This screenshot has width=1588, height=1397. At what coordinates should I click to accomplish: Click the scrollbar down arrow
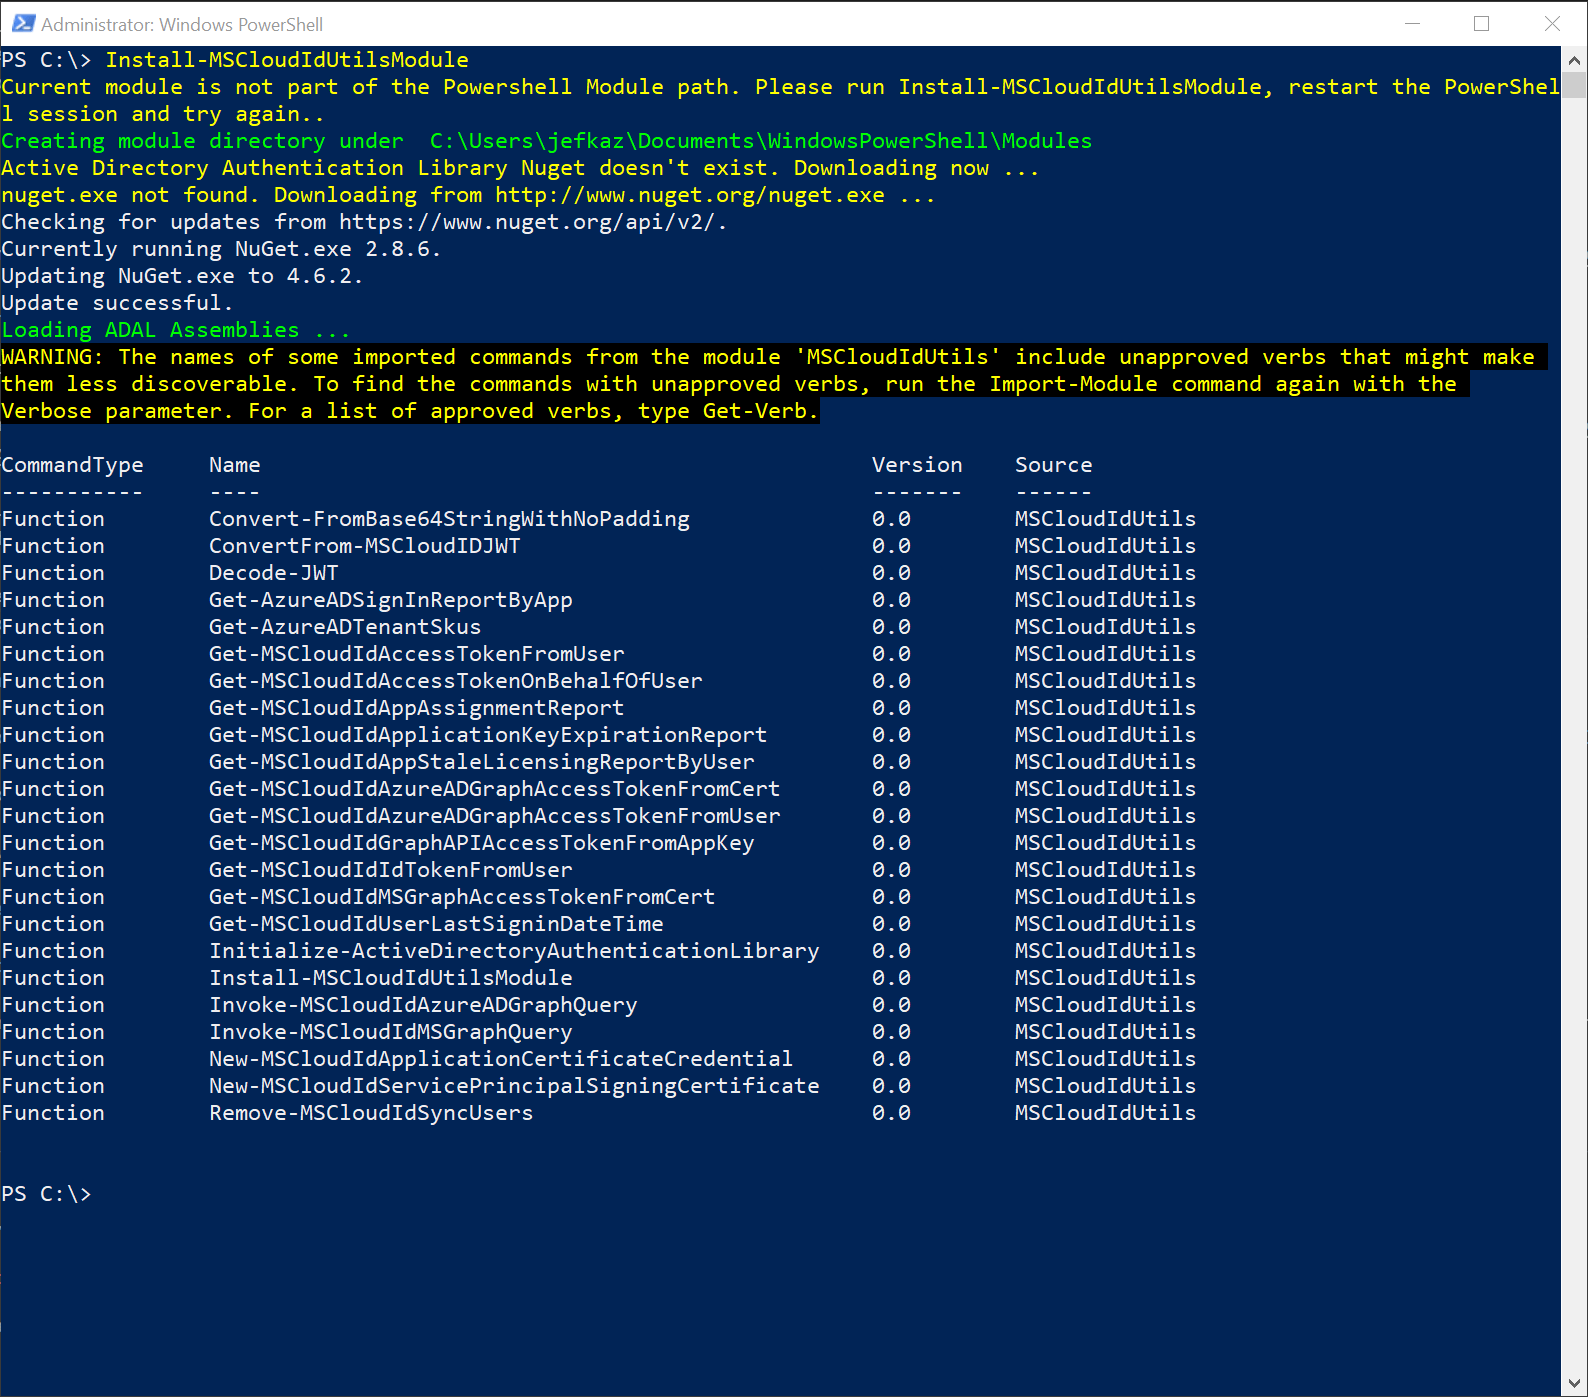[x=1574, y=1384]
